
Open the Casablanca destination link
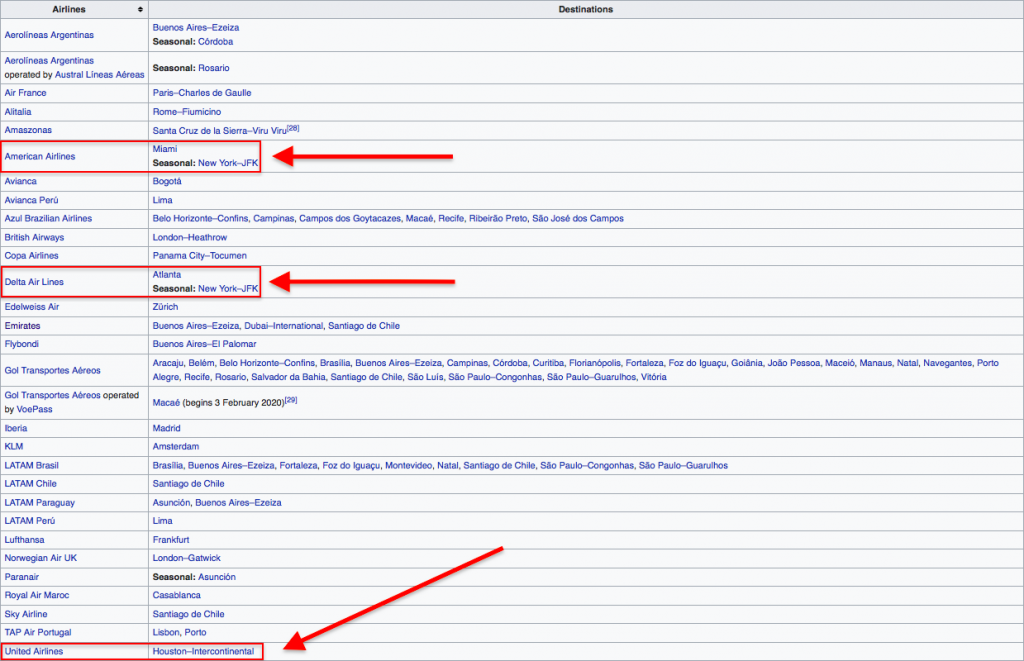coord(177,595)
